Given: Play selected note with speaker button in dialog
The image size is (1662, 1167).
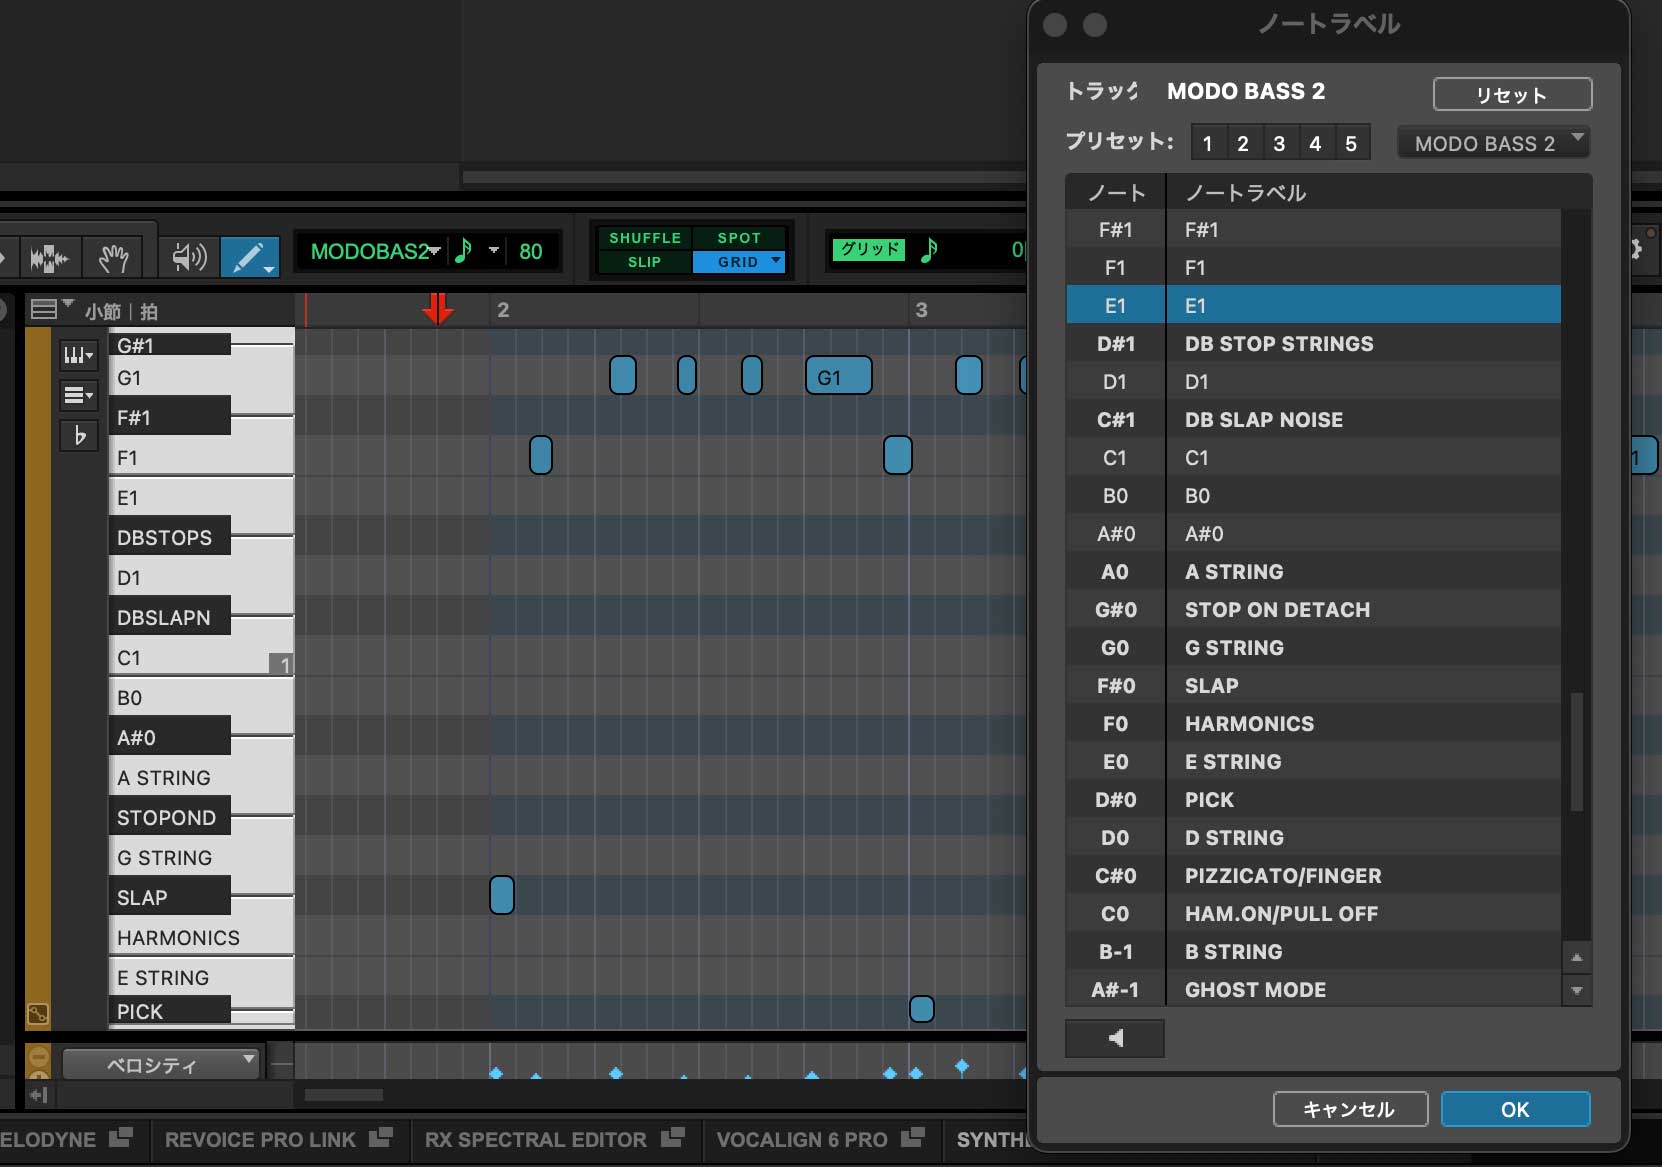Looking at the screenshot, I should (1115, 1038).
